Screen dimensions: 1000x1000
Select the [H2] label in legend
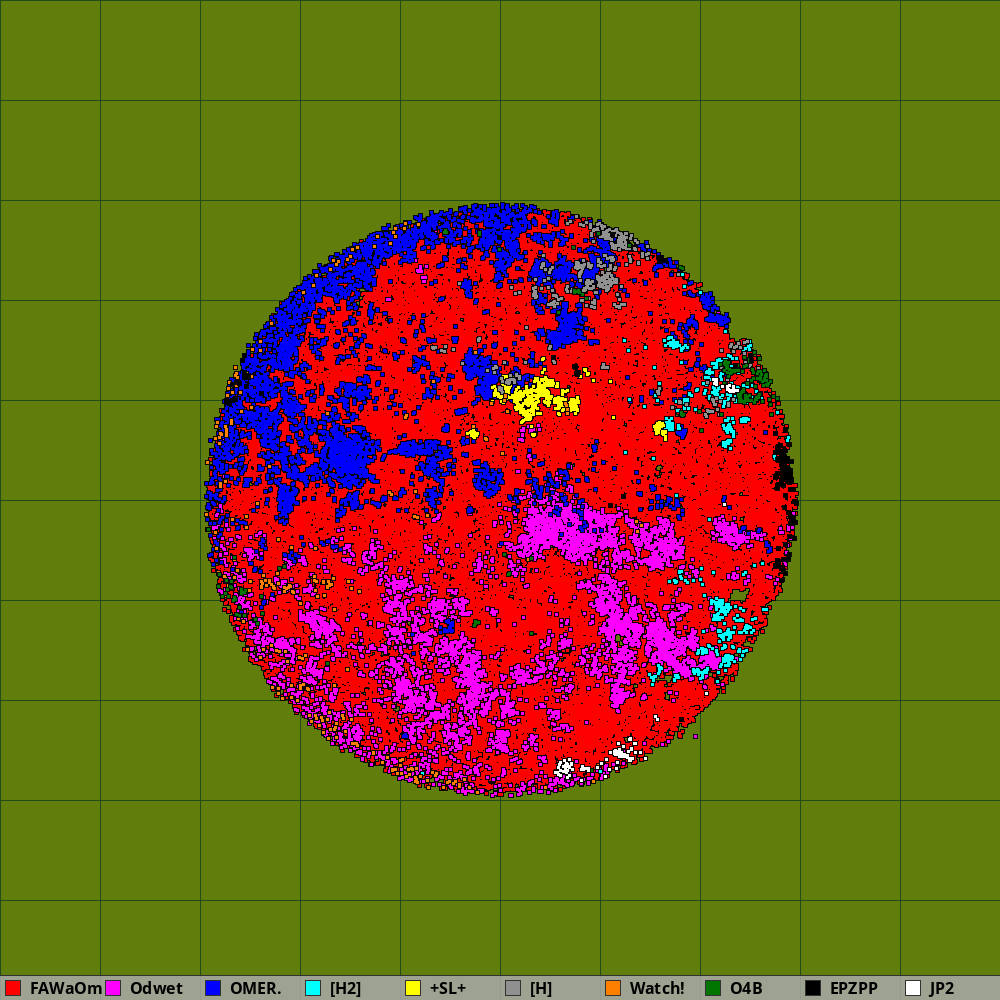346,988
